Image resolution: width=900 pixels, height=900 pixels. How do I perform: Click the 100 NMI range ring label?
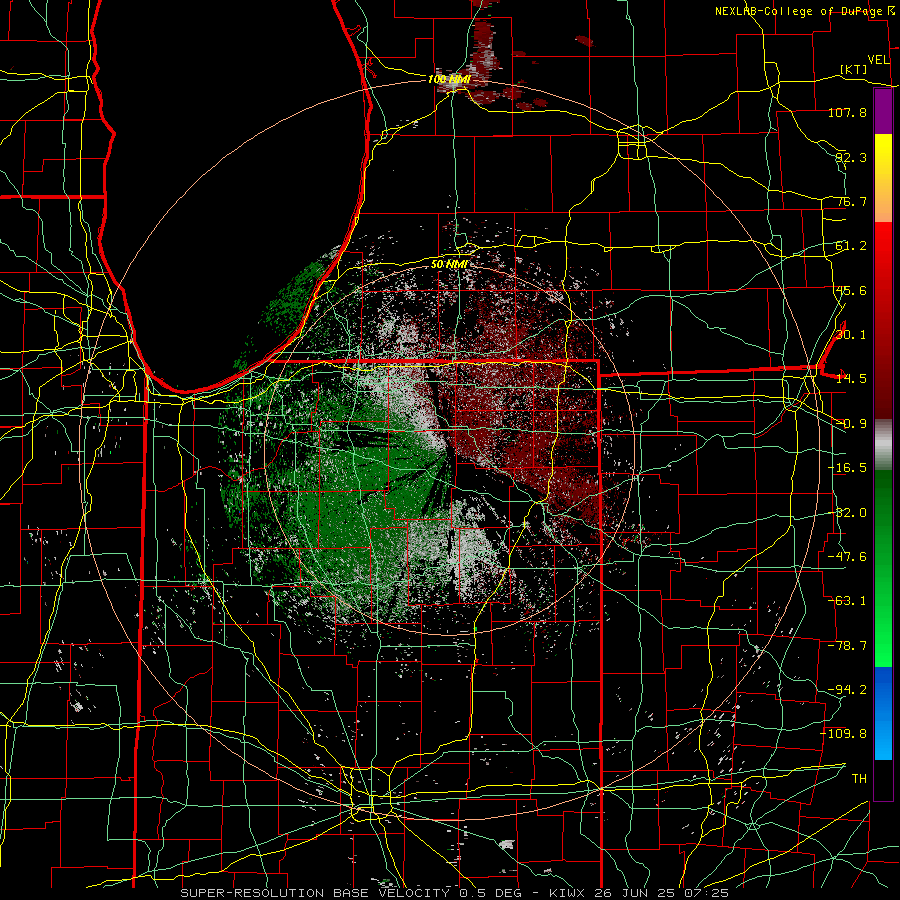click(449, 79)
